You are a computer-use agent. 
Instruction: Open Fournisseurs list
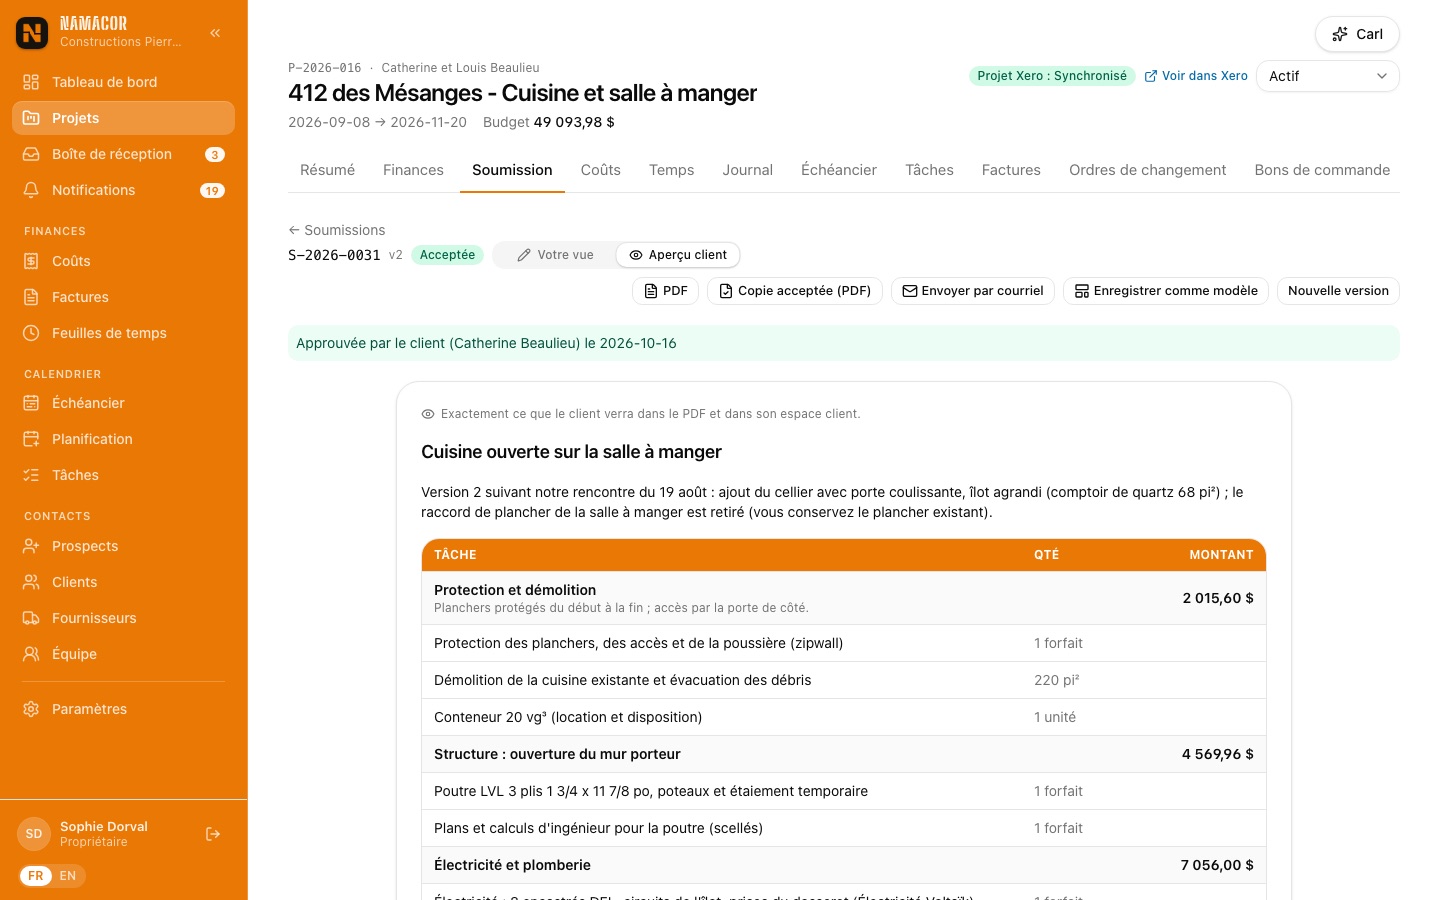tap(123, 618)
